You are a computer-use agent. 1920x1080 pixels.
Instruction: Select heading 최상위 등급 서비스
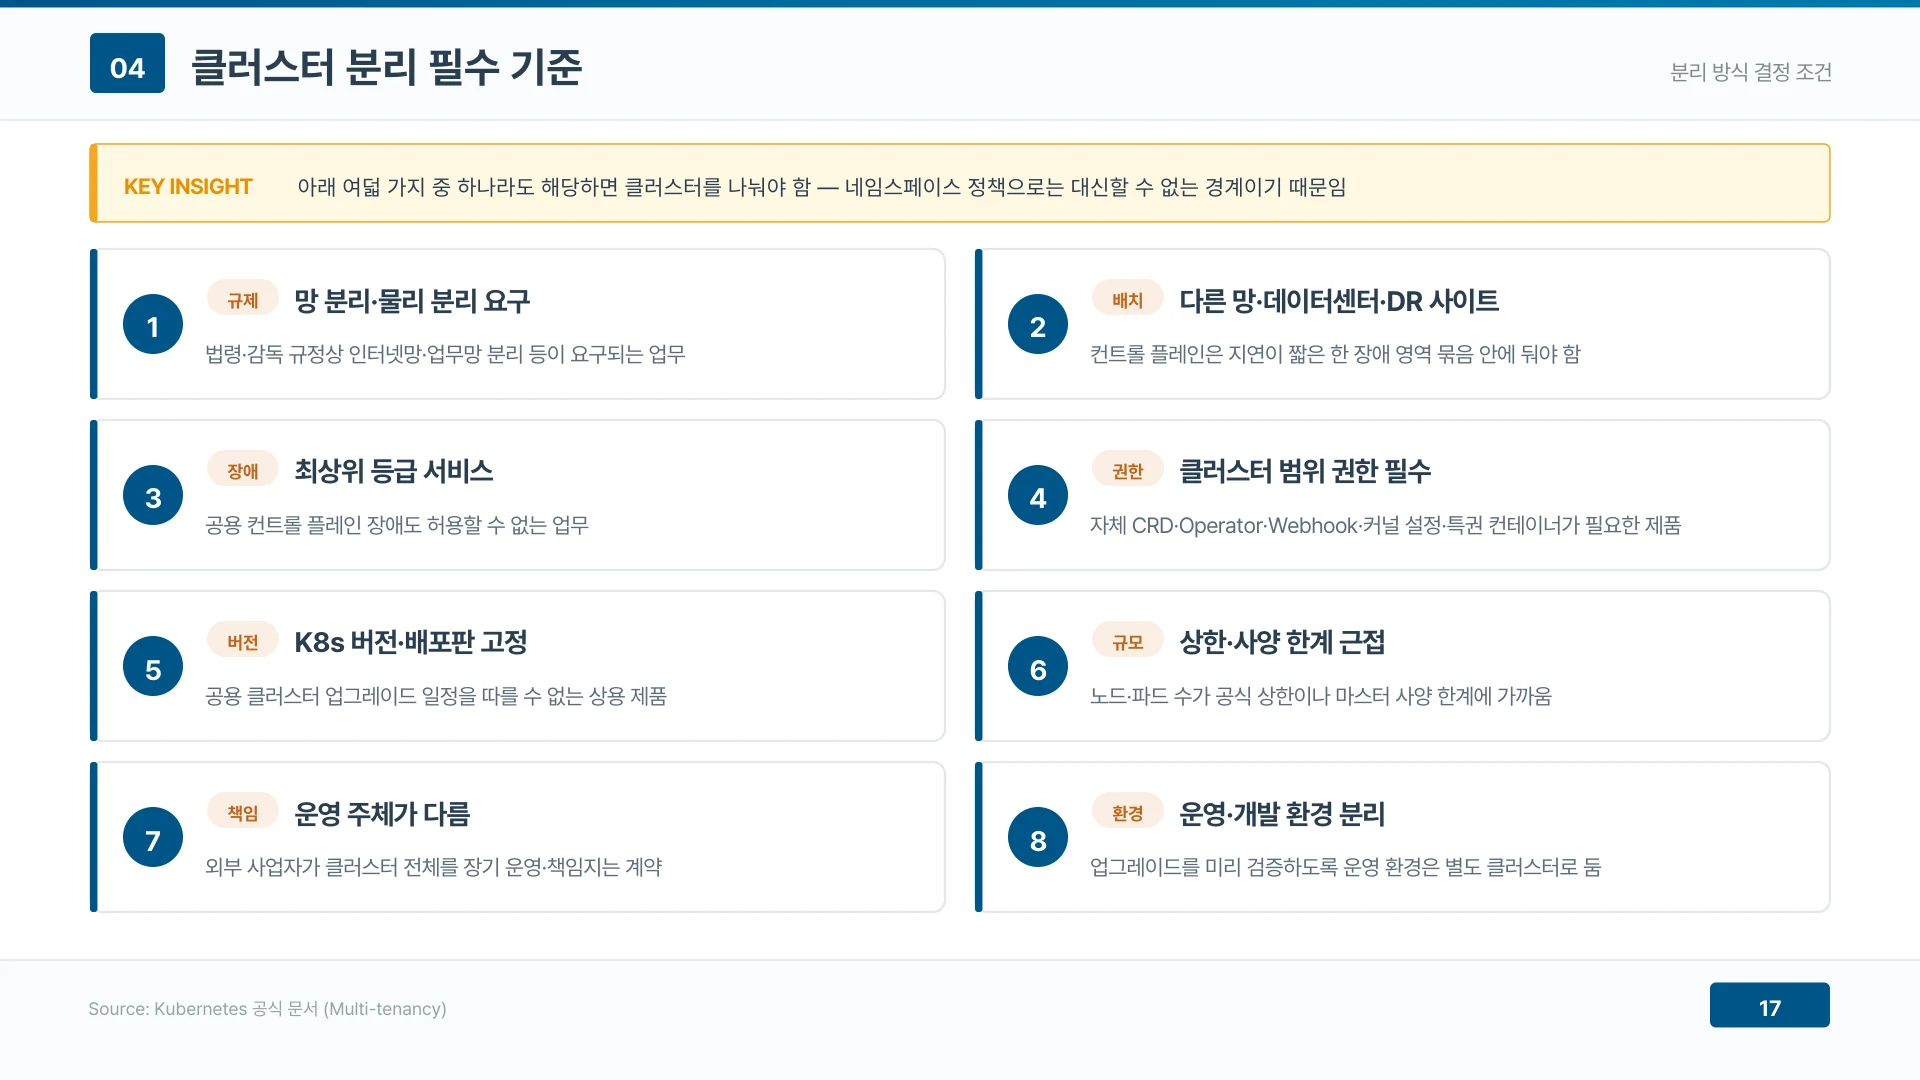pos(393,471)
